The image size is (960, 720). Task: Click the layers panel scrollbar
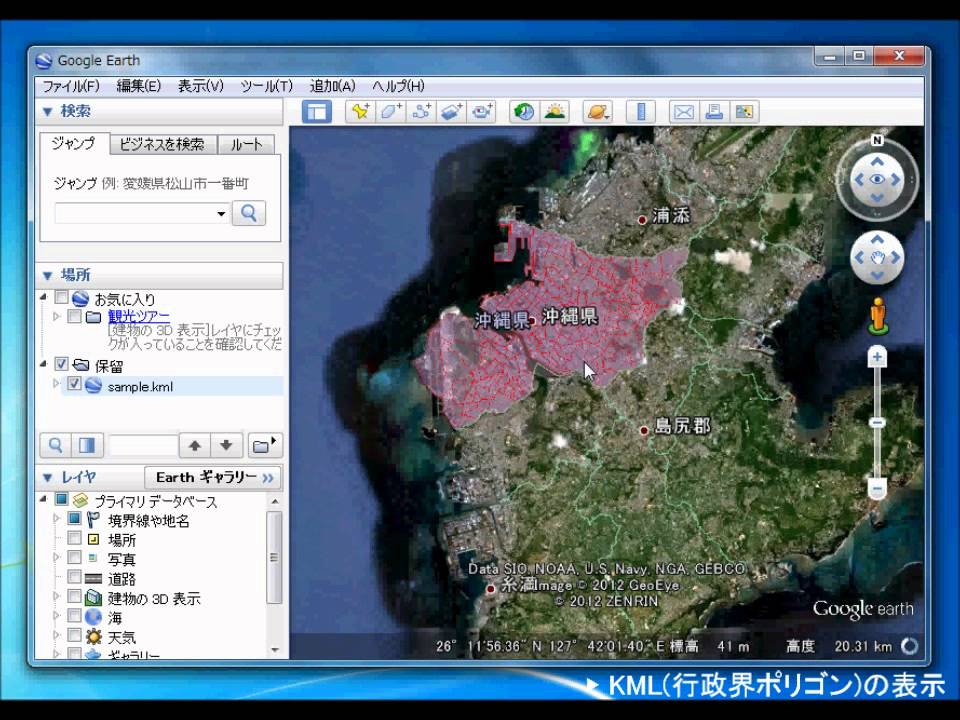coord(275,558)
